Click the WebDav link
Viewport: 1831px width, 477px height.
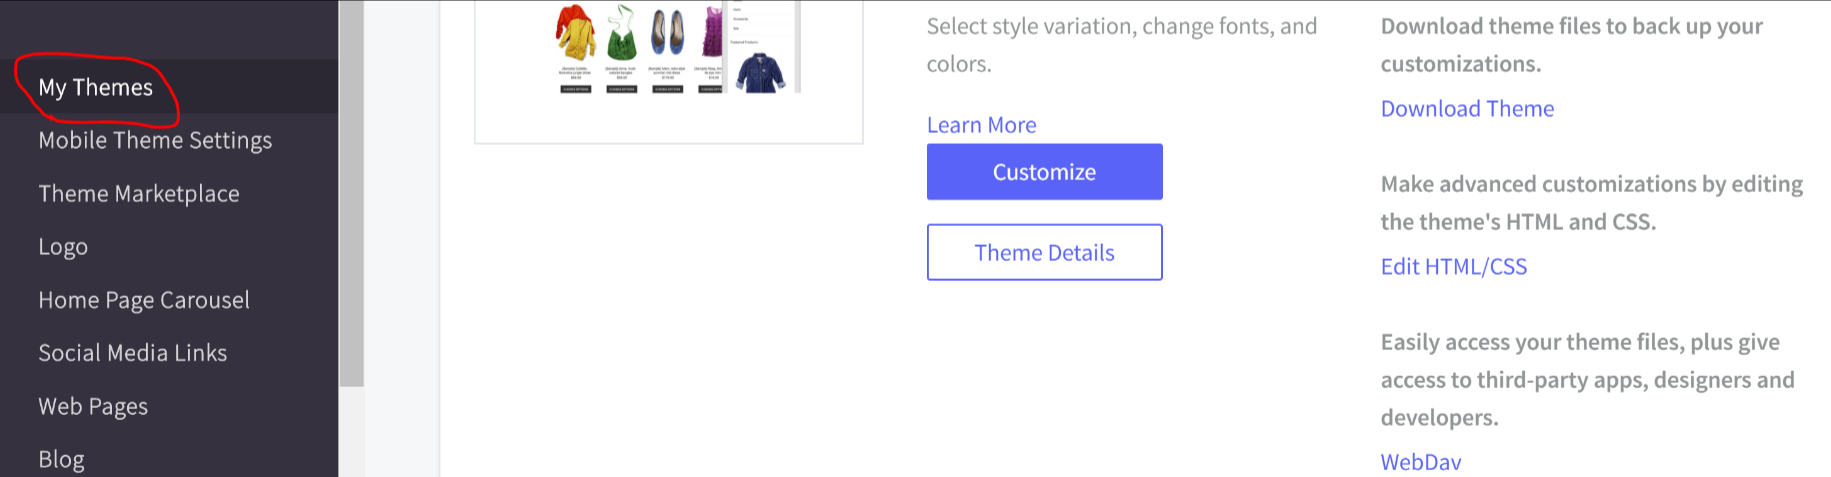(x=1420, y=462)
